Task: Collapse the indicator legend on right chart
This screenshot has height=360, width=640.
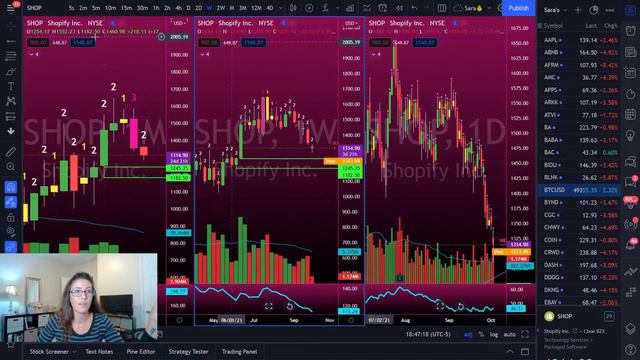Action: pyautogui.click(x=376, y=54)
